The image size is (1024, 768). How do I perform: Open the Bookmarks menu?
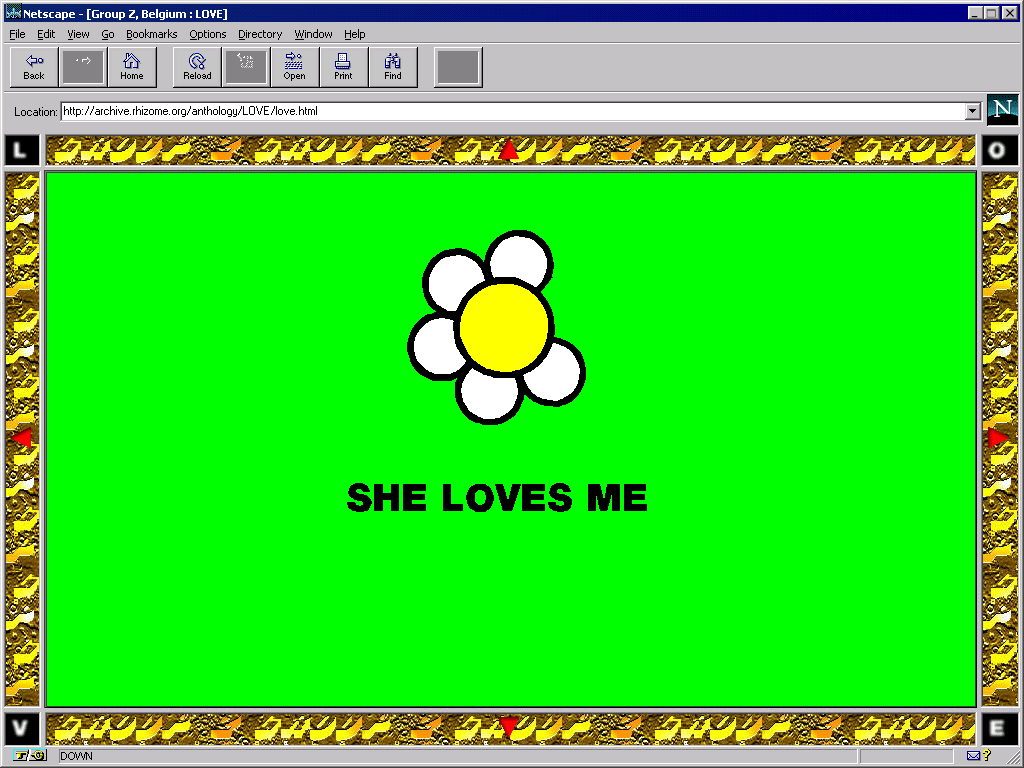[152, 34]
